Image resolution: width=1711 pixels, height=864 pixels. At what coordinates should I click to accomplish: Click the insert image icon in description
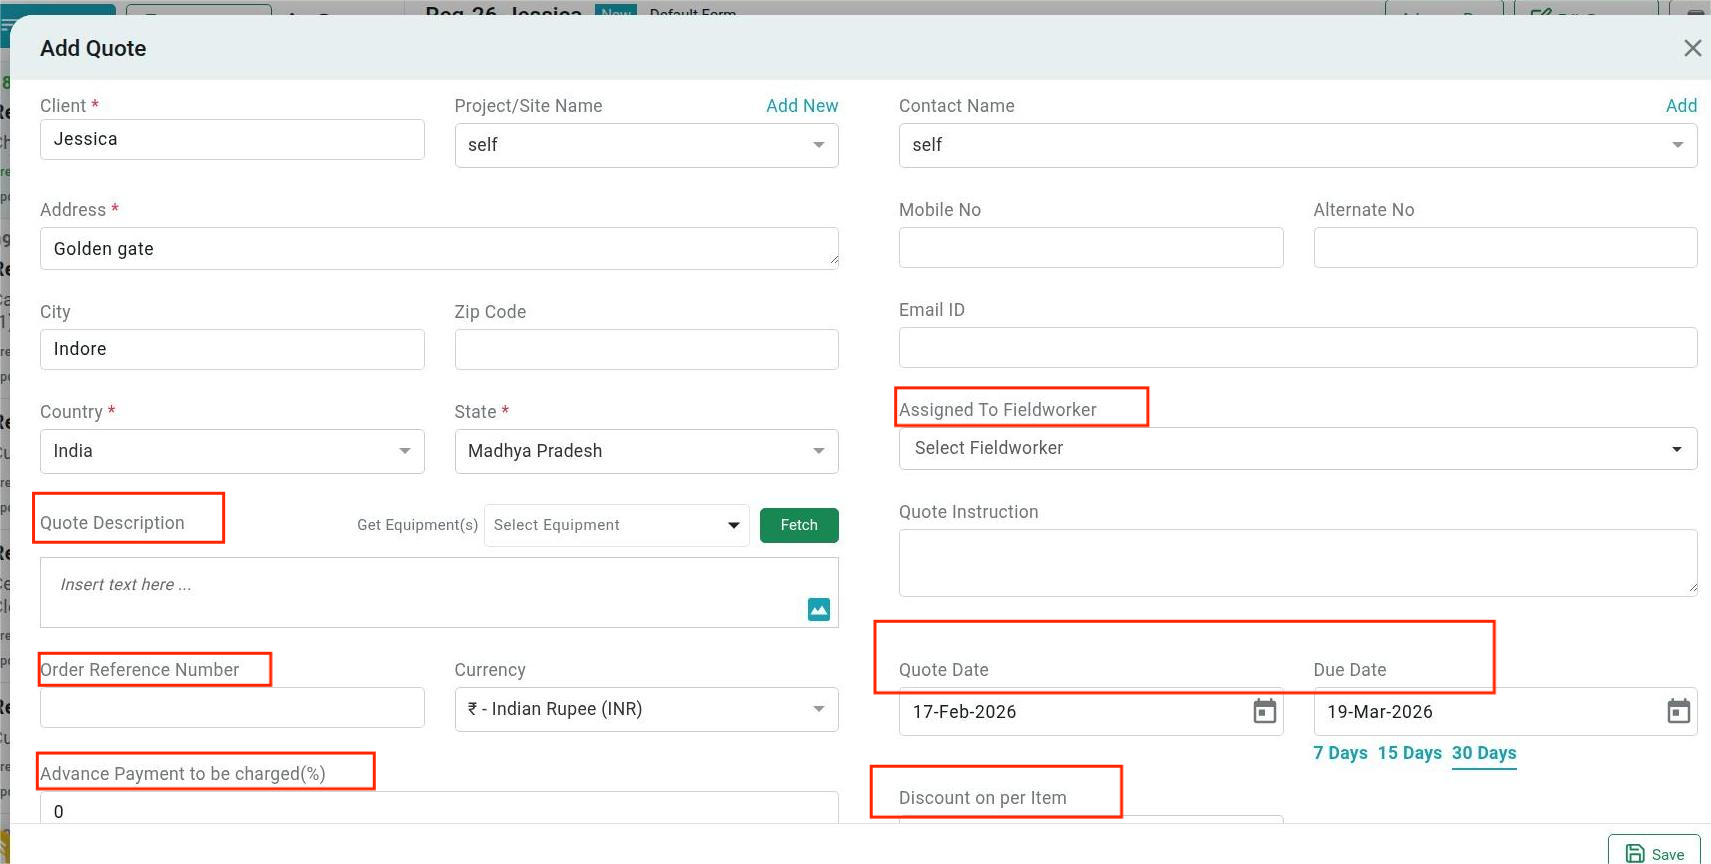(x=818, y=609)
